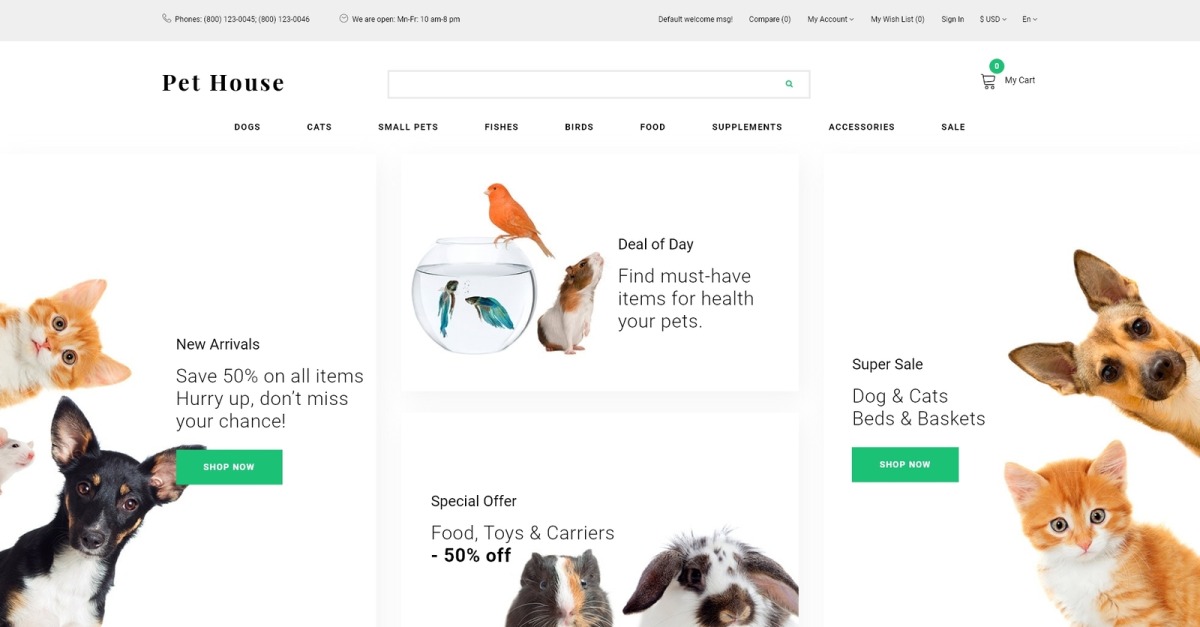Click the Compare (0) link
Screen dimensions: 1200x627
(x=770, y=19)
